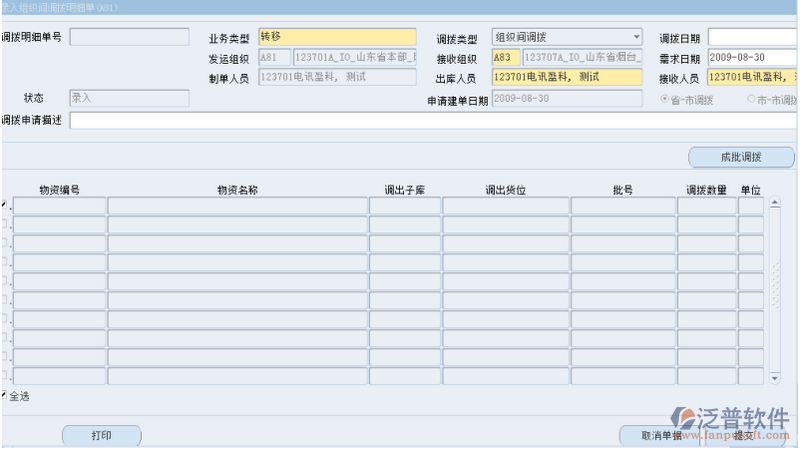Screen dimensions: 800x451
Task: Click first row's 调拨数量 cell
Action: (706, 206)
